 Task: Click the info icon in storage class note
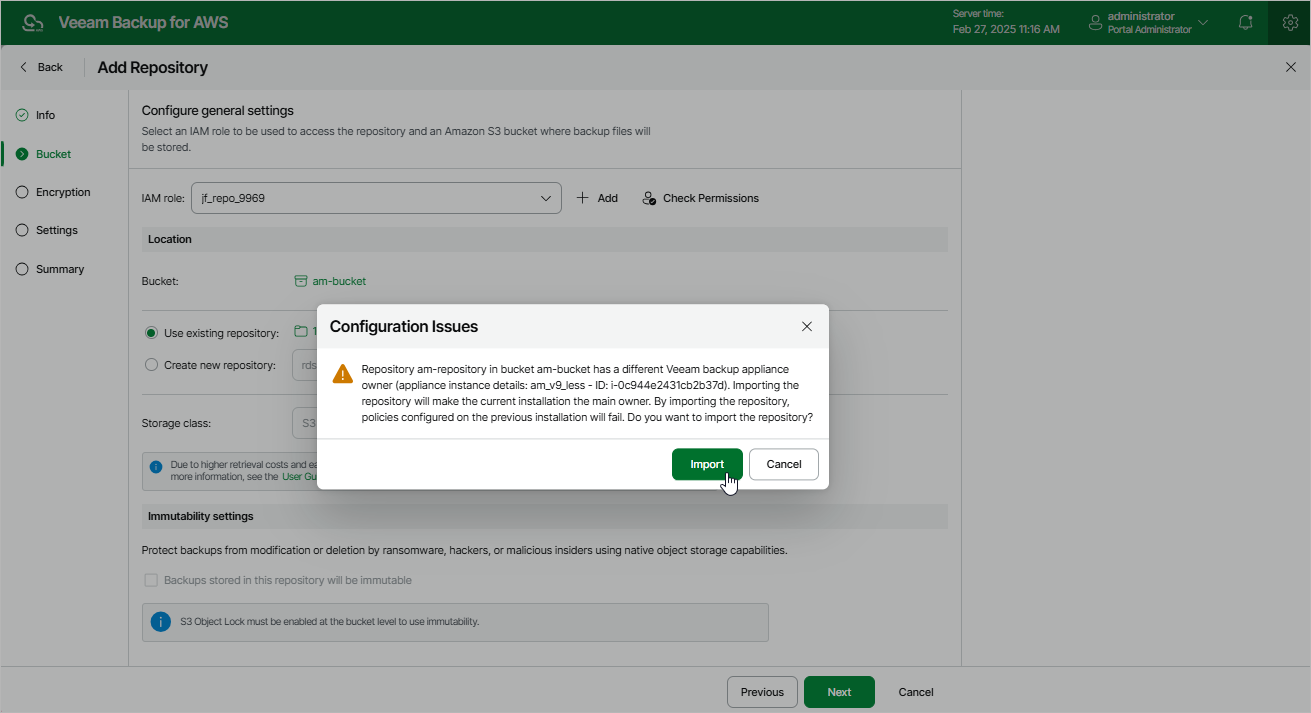156,467
